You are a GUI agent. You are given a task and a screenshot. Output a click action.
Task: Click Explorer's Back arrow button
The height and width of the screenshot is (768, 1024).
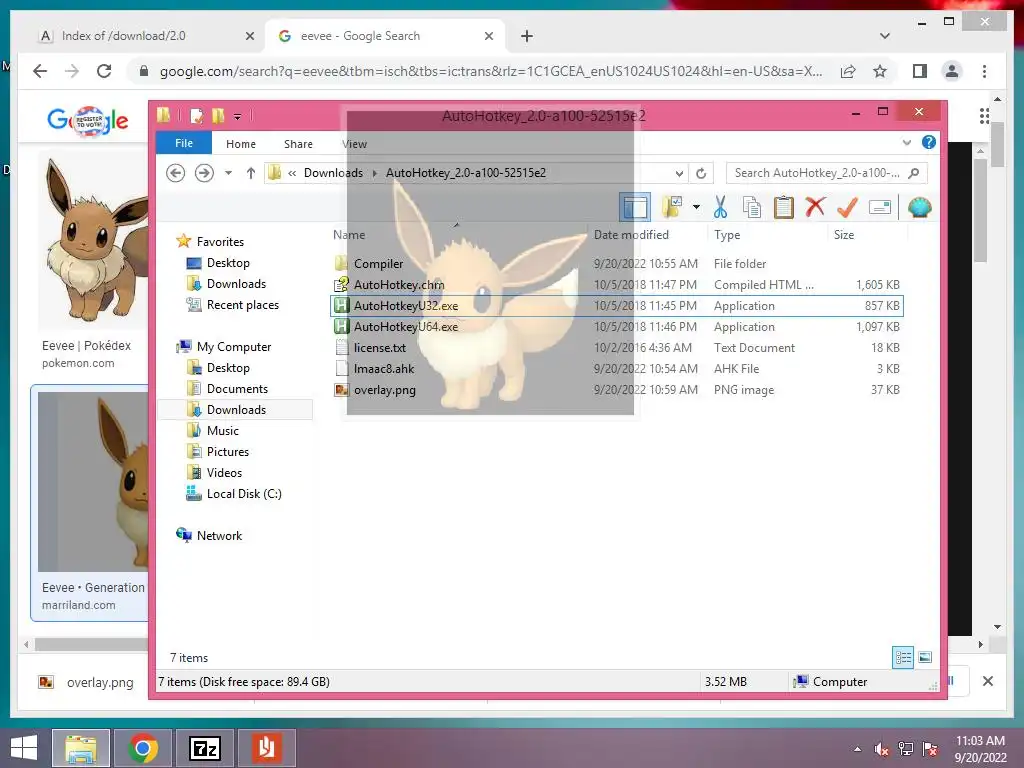coord(175,173)
